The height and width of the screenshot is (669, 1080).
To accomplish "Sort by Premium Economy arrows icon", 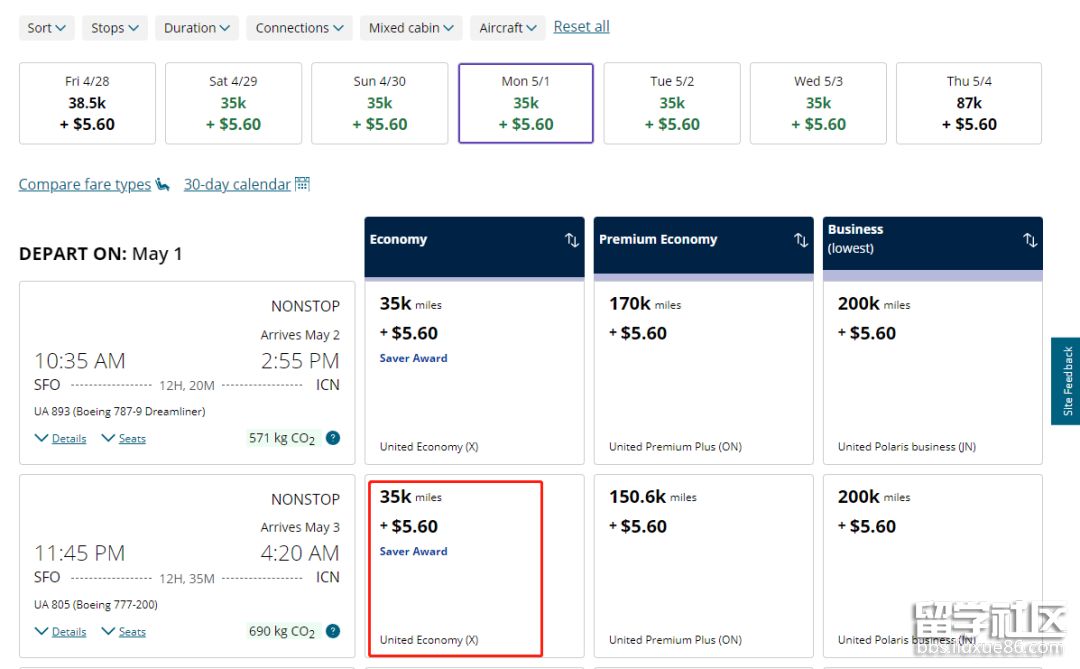I will pyautogui.click(x=800, y=240).
